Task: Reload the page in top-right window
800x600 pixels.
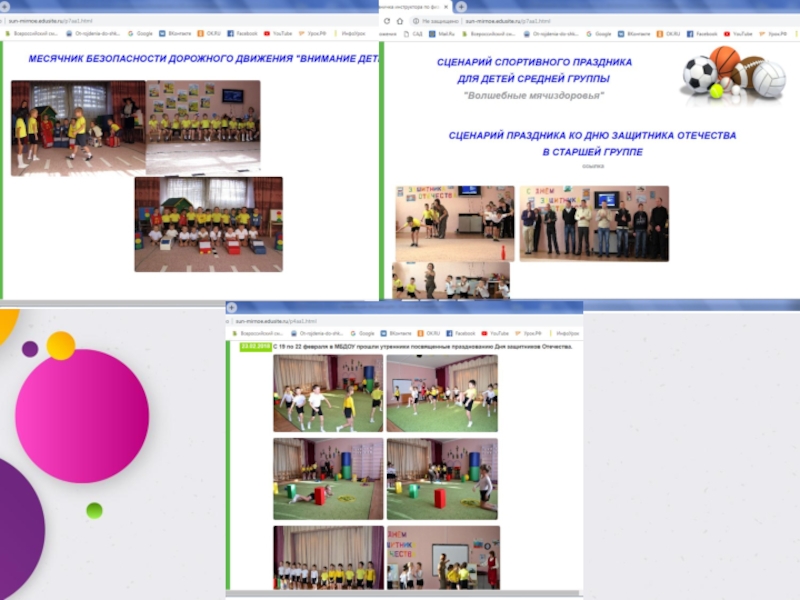Action: [x=386, y=21]
